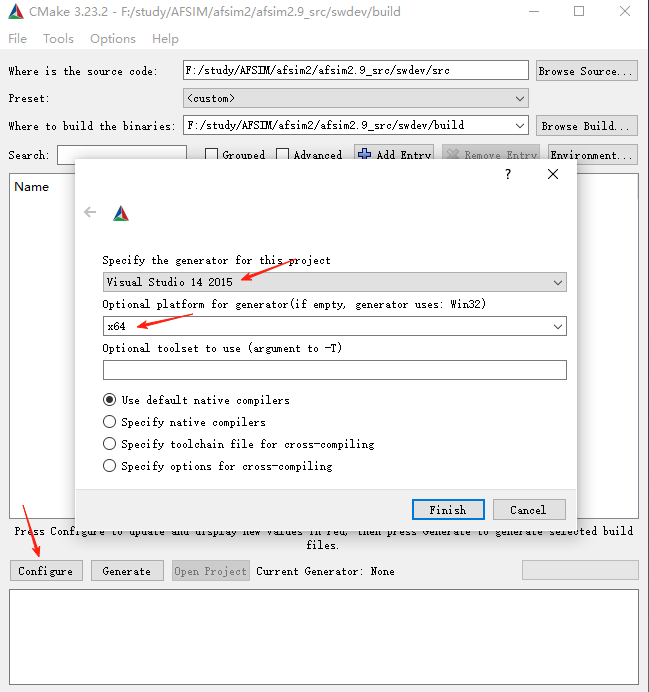This screenshot has height=692, width=649.
Task: Click the Cancel button
Action: pos(529,510)
